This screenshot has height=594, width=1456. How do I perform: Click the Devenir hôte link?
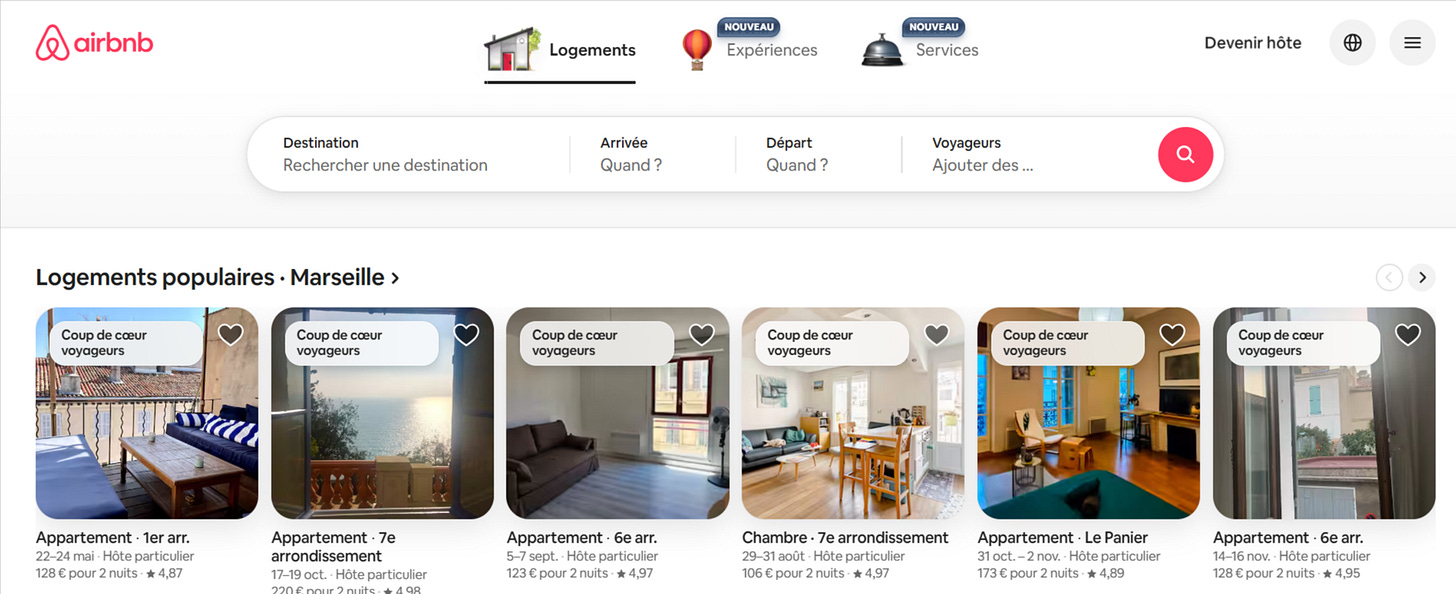pyautogui.click(x=1253, y=43)
